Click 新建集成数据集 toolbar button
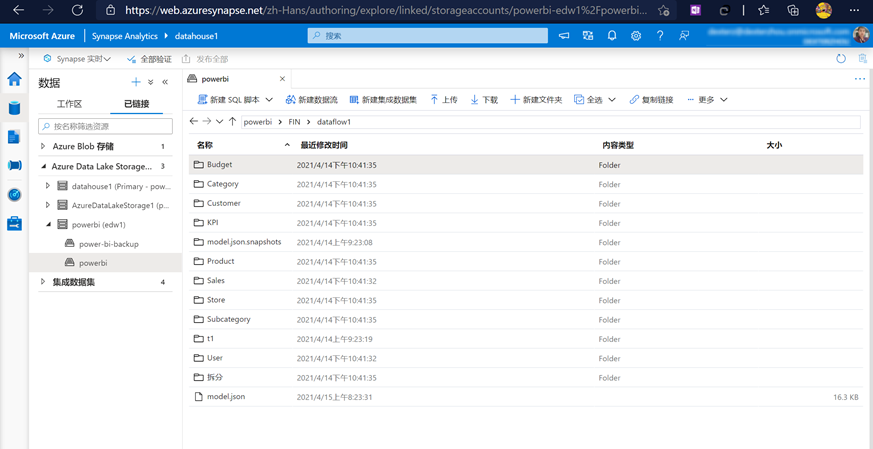This screenshot has width=873, height=449. click(x=383, y=100)
